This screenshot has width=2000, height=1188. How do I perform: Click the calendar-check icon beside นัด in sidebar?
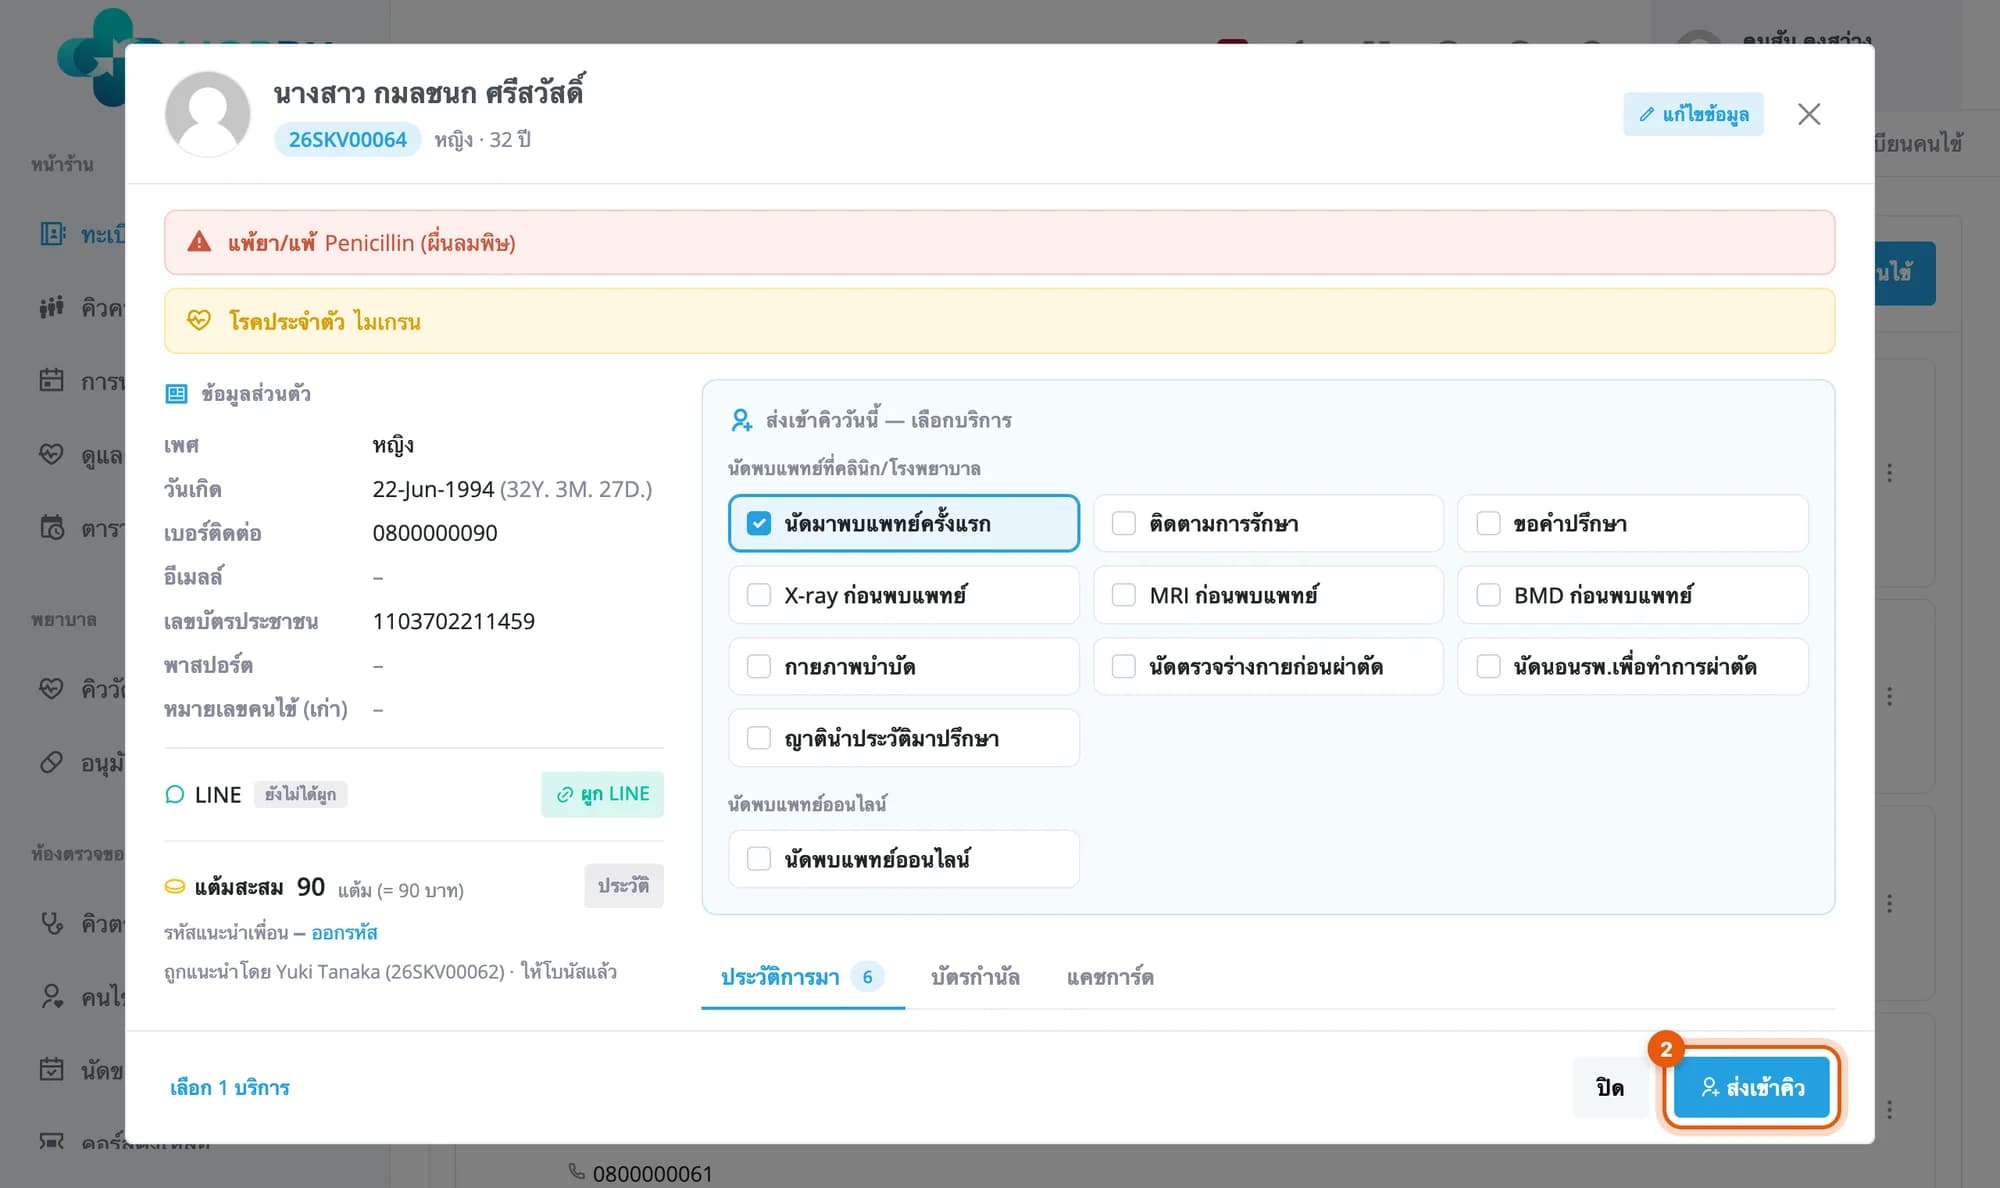[x=51, y=1070]
